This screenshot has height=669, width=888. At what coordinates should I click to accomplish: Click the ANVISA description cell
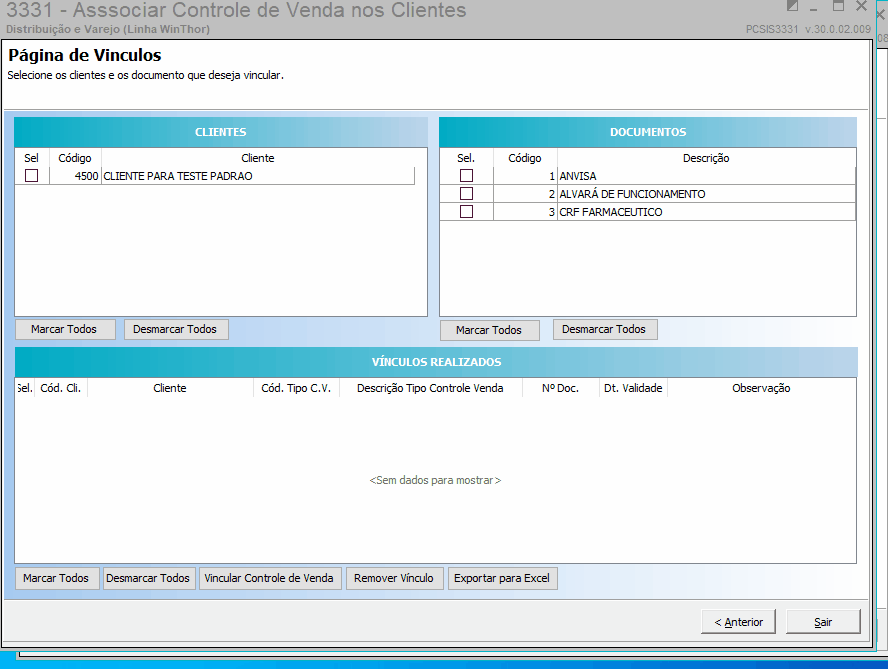706,176
